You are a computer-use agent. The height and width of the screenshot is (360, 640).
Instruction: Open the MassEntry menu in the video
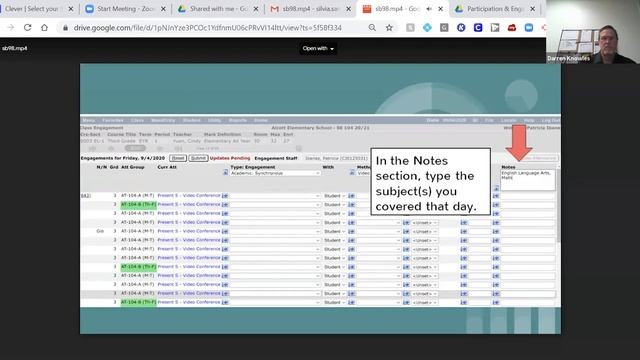[x=163, y=120]
